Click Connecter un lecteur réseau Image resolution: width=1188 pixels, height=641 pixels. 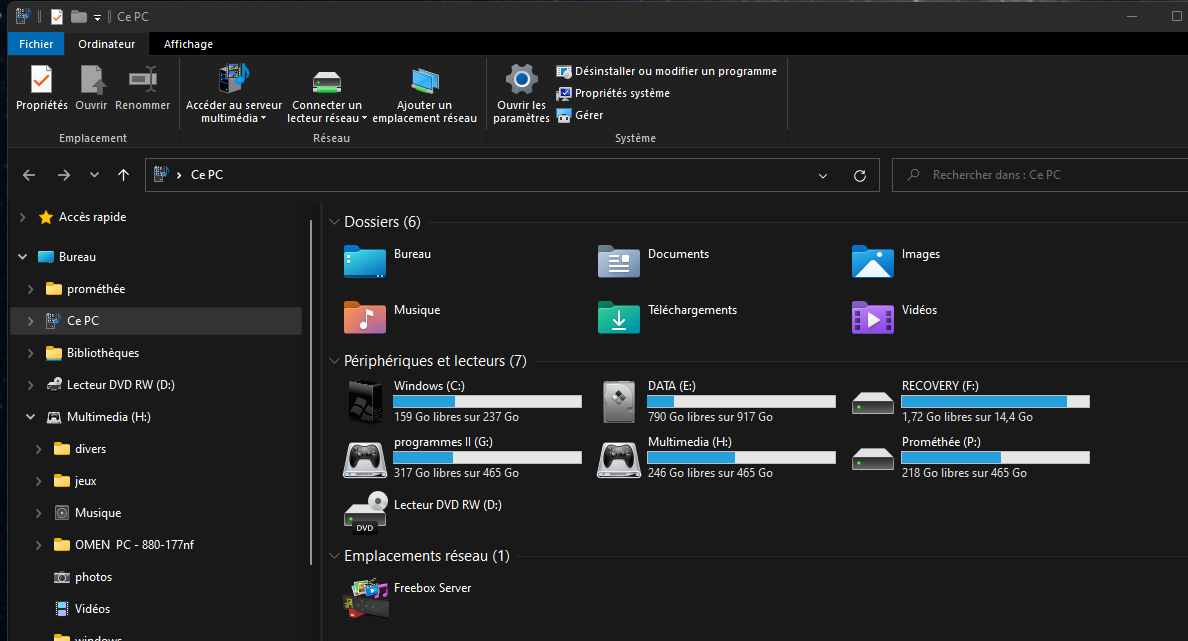pyautogui.click(x=327, y=90)
